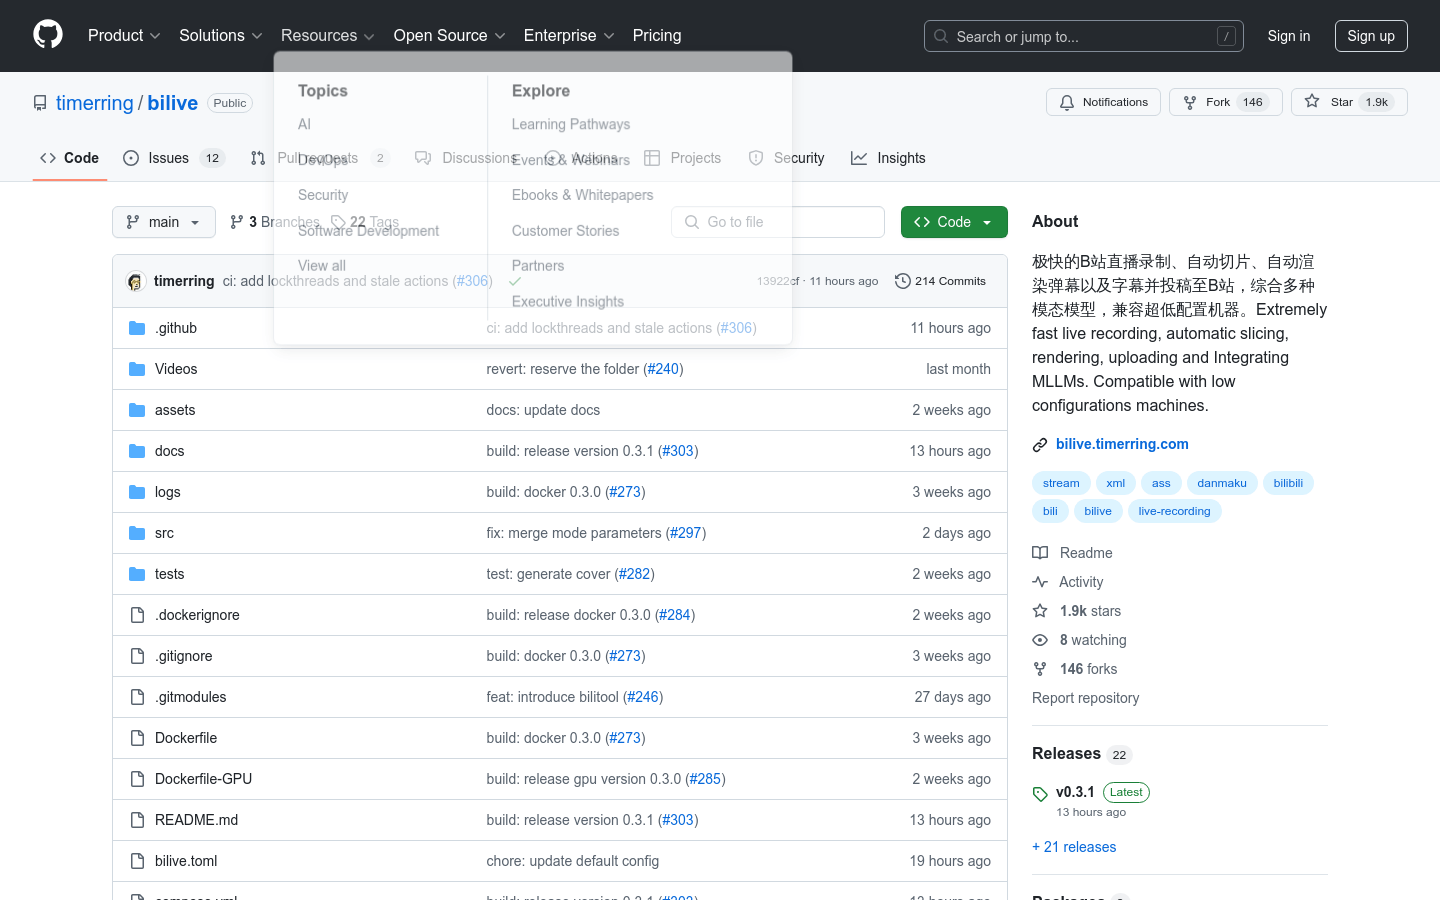Open the Open Source menu
The height and width of the screenshot is (900, 1440).
[x=450, y=35]
